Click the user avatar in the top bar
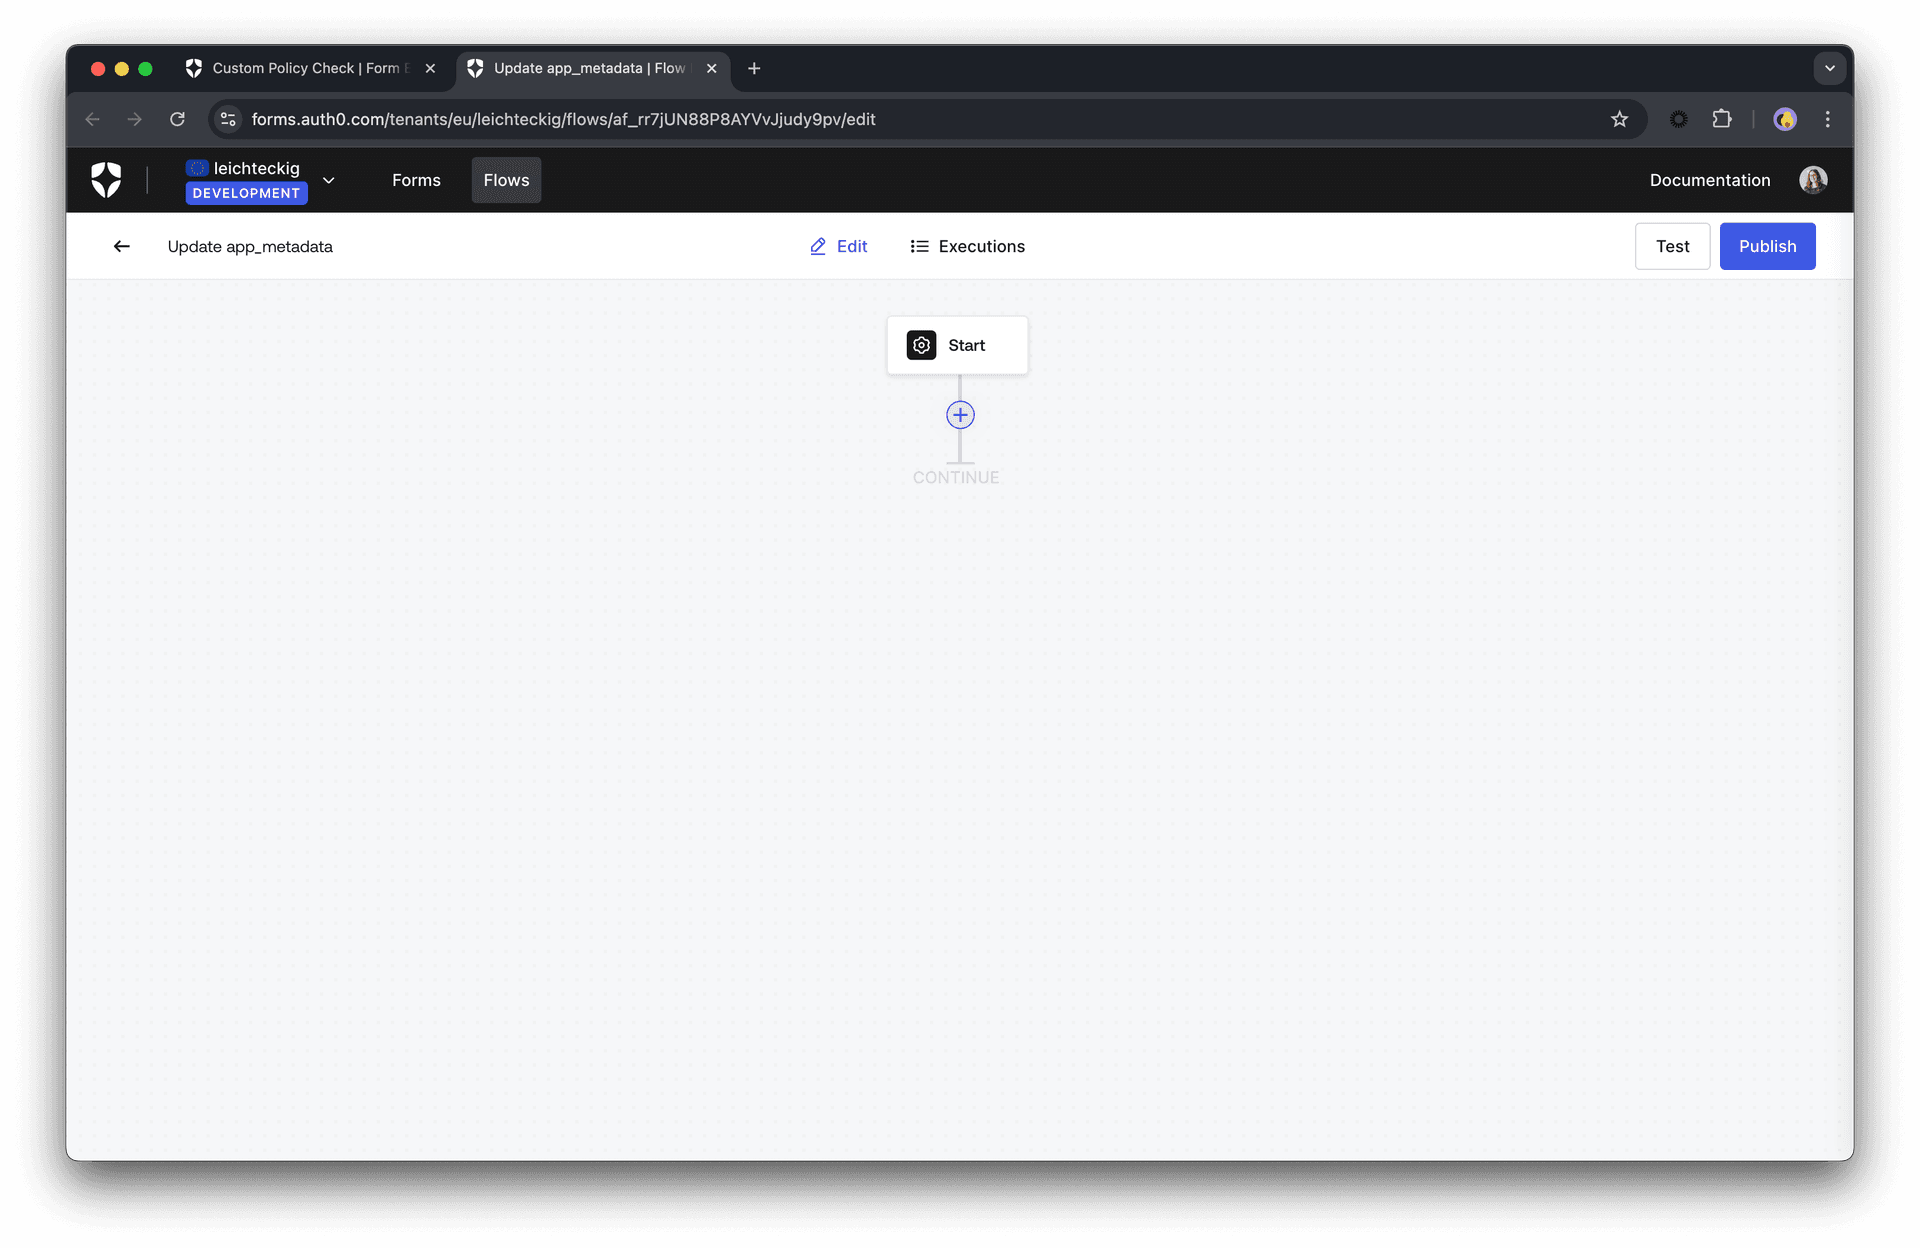Screen dimensions: 1920x1248 click(1813, 180)
